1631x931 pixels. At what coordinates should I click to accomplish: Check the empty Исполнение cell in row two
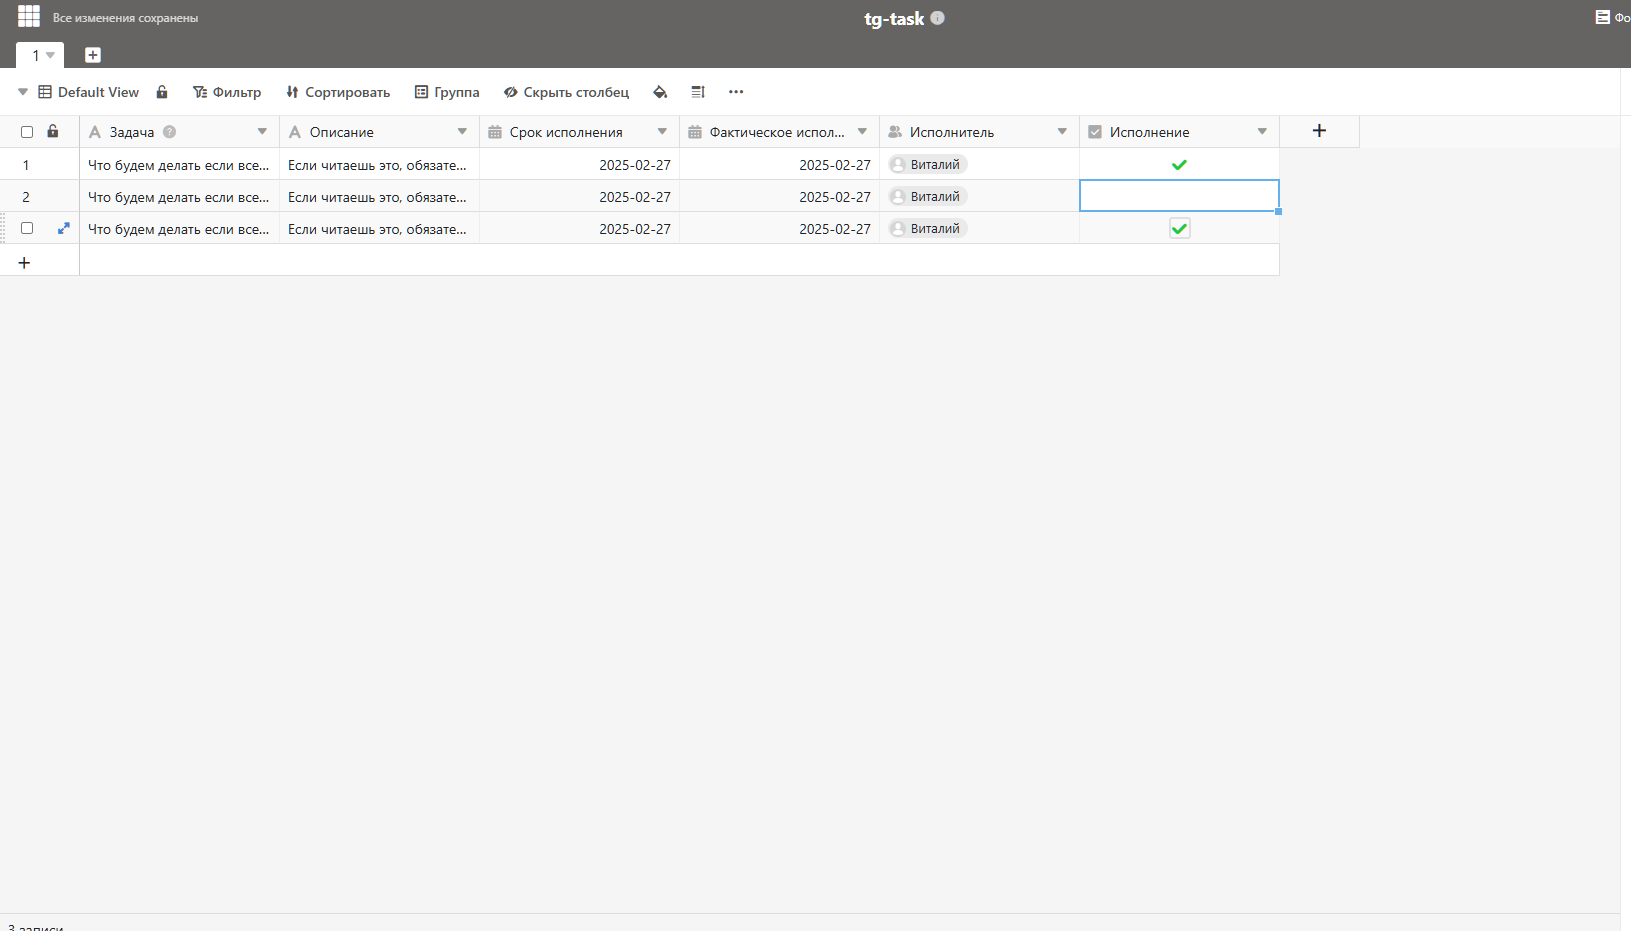click(x=1179, y=196)
